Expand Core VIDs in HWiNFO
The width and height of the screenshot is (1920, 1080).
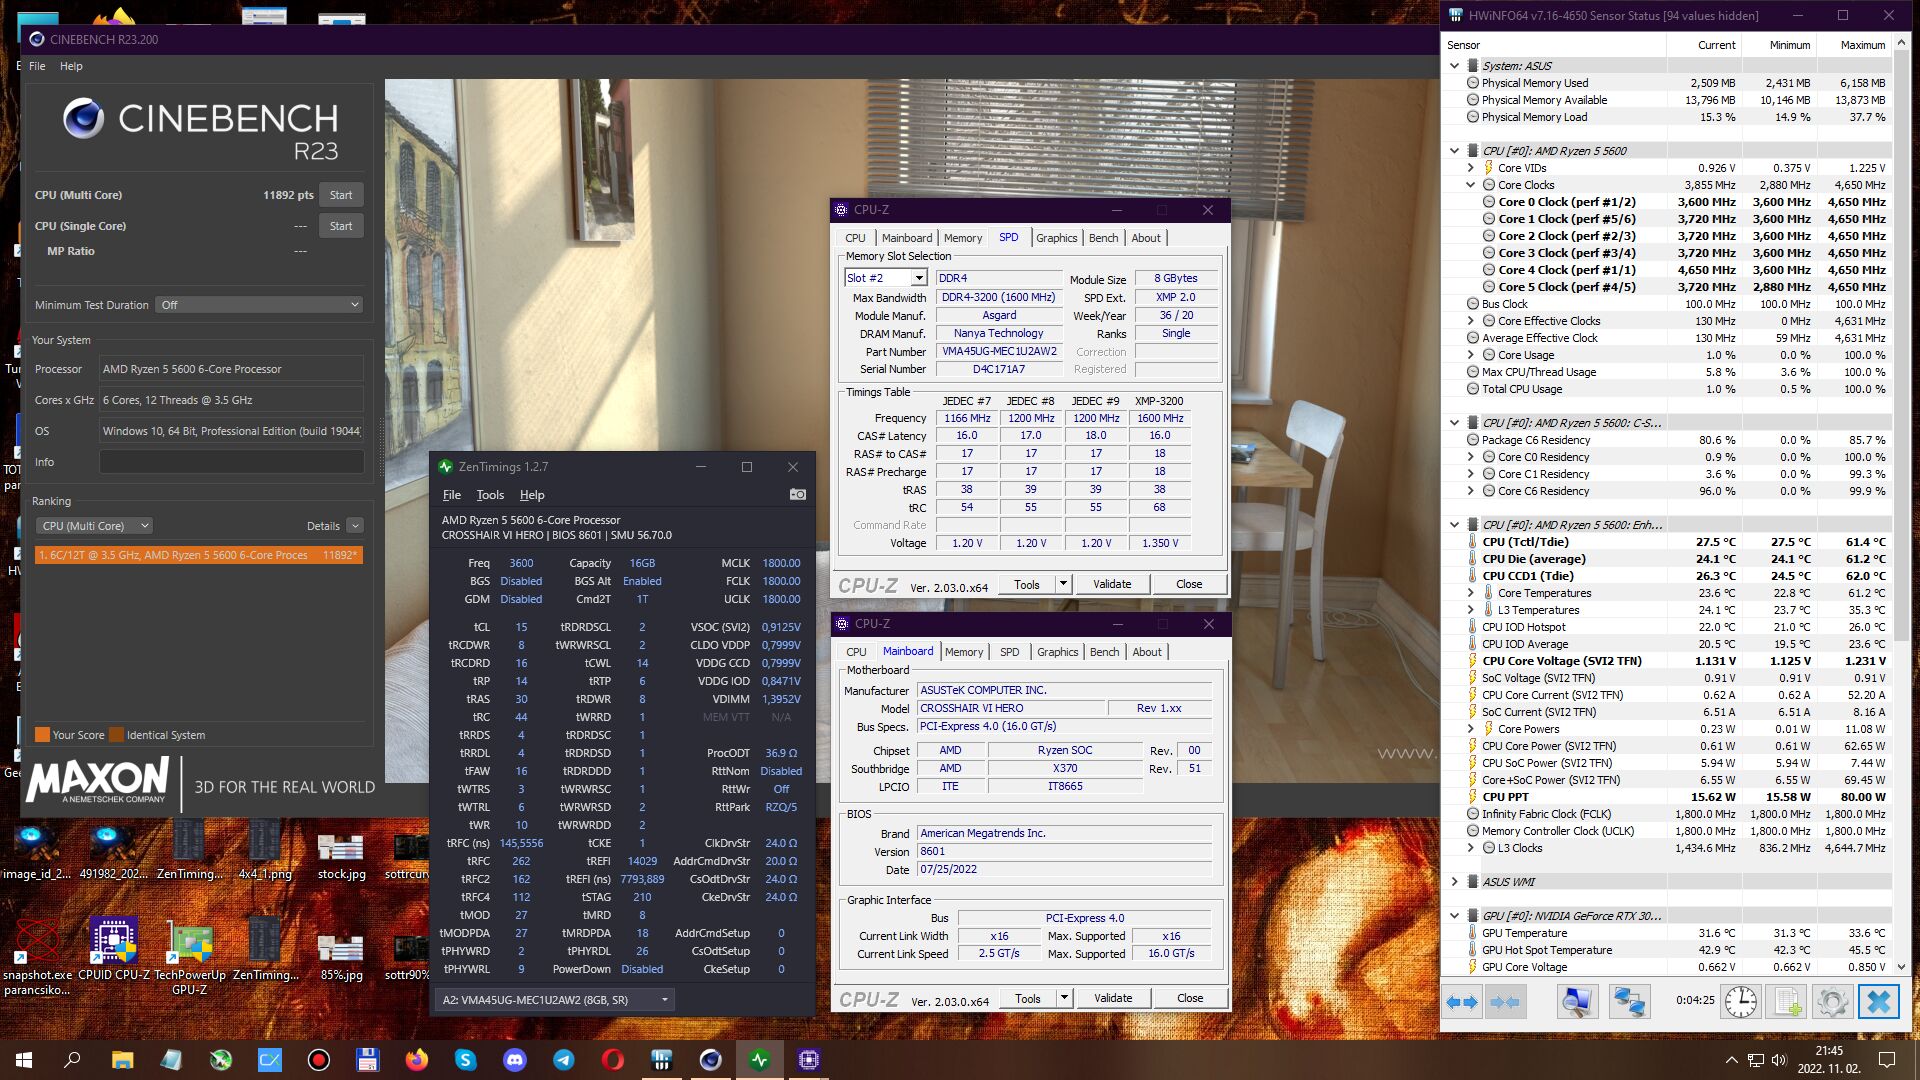tap(1471, 168)
